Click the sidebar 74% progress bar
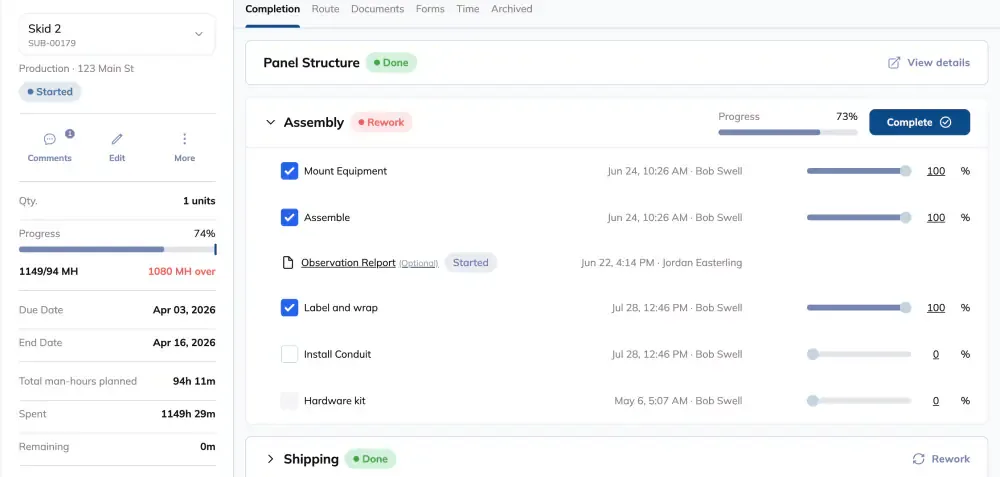 click(117, 249)
